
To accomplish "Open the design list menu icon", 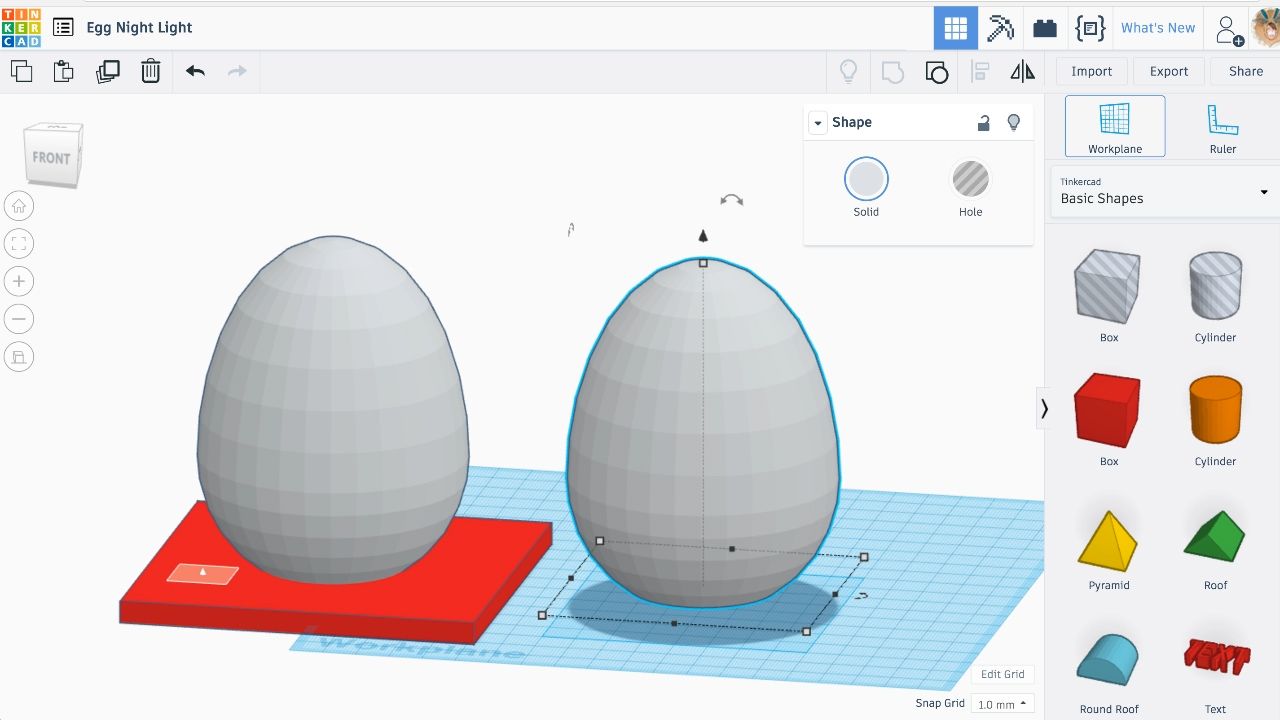I will coord(63,28).
